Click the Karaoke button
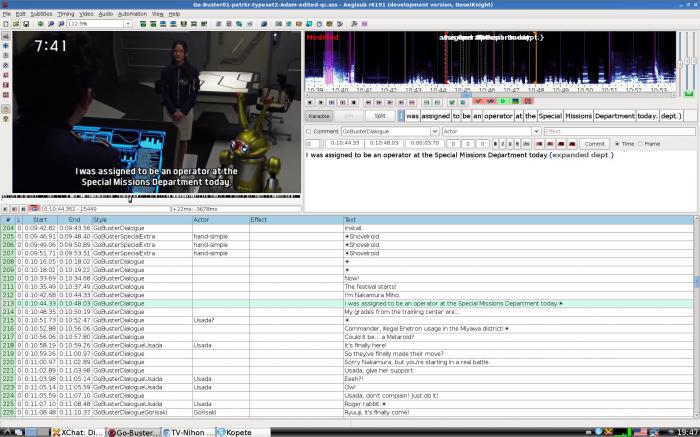This screenshot has height=437, width=700. pyautogui.click(x=319, y=116)
